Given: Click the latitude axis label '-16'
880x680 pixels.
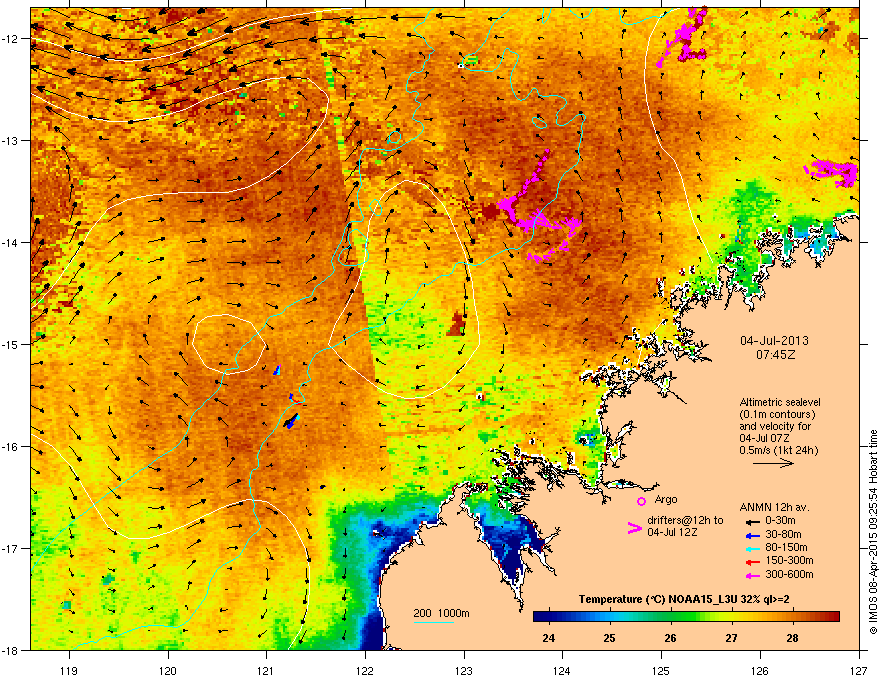Looking at the screenshot, I should tap(10, 447).
